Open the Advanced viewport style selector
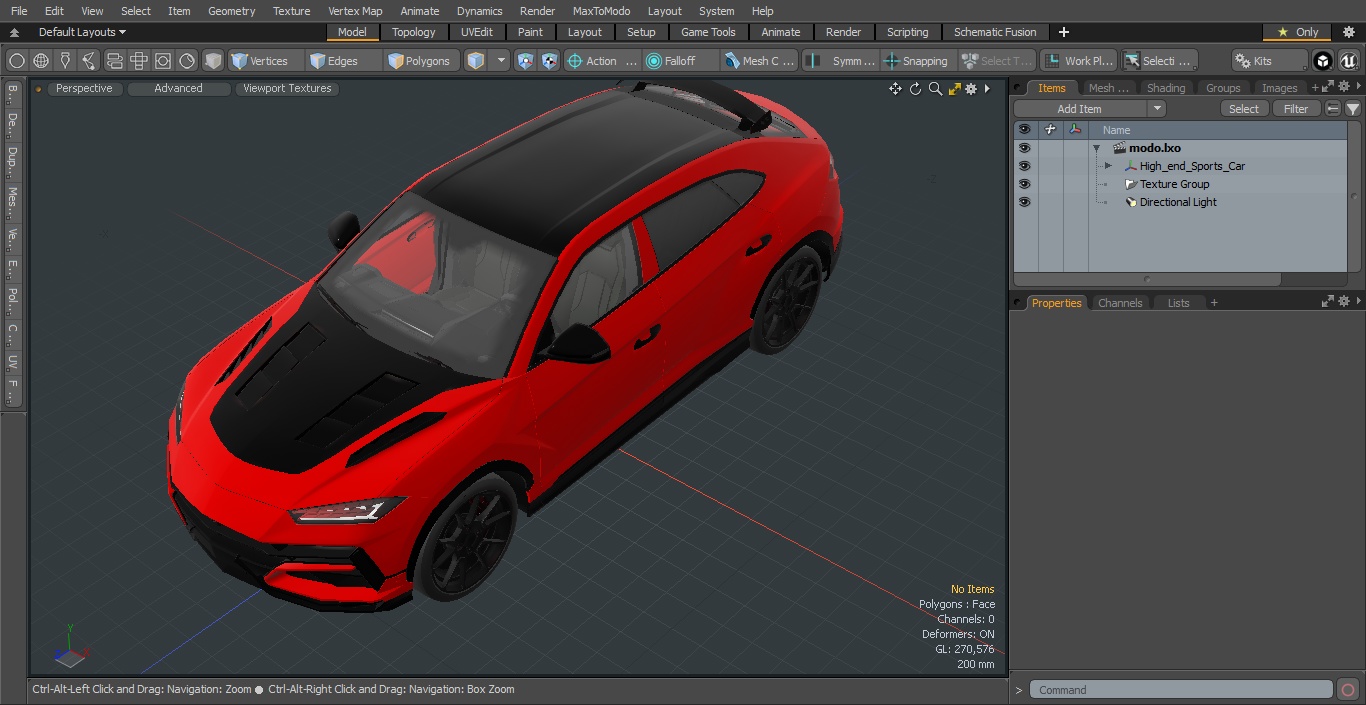1366x705 pixels. tap(178, 88)
